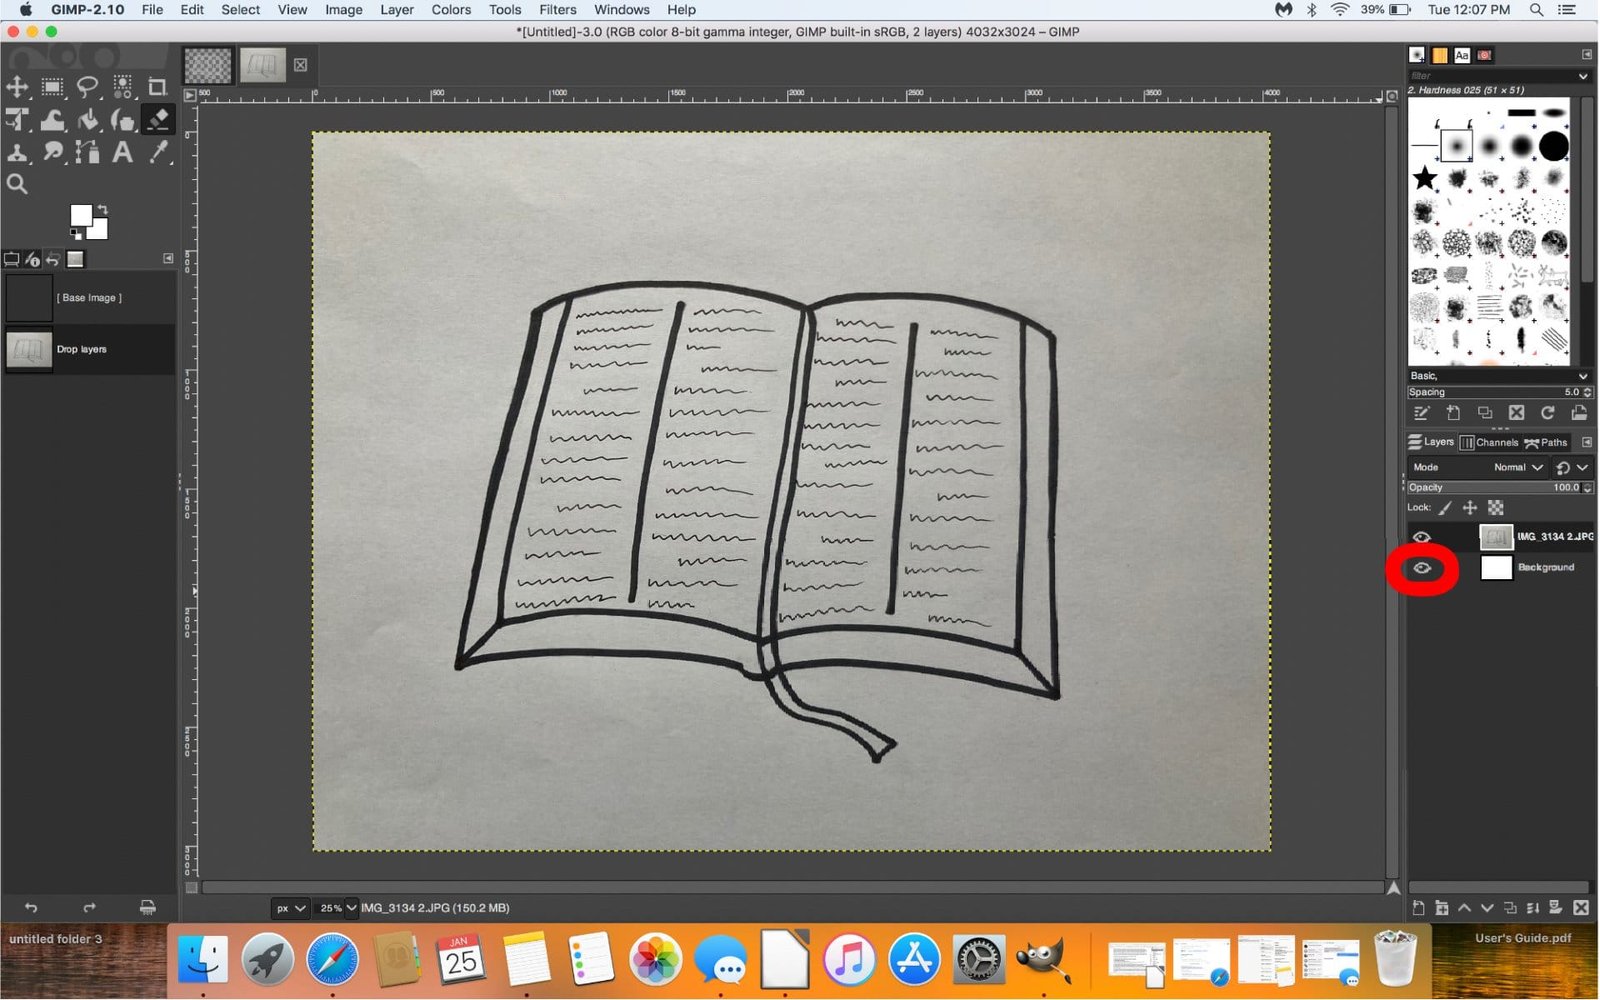Choose the Bucket Fill tool
The width and height of the screenshot is (1600, 1000).
point(89,120)
